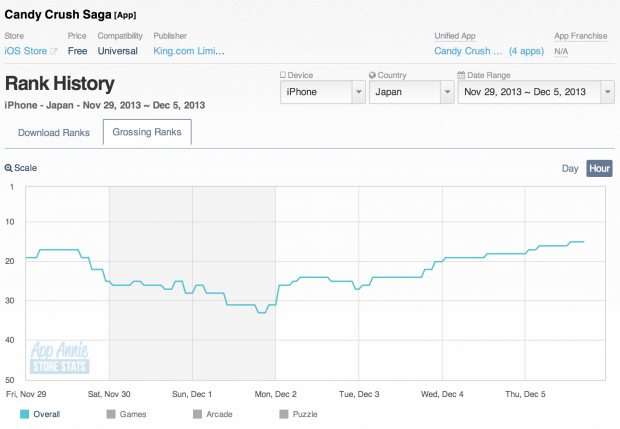Switch to the Download Ranks tab
Image resolution: width=620 pixels, height=429 pixels.
click(54, 133)
